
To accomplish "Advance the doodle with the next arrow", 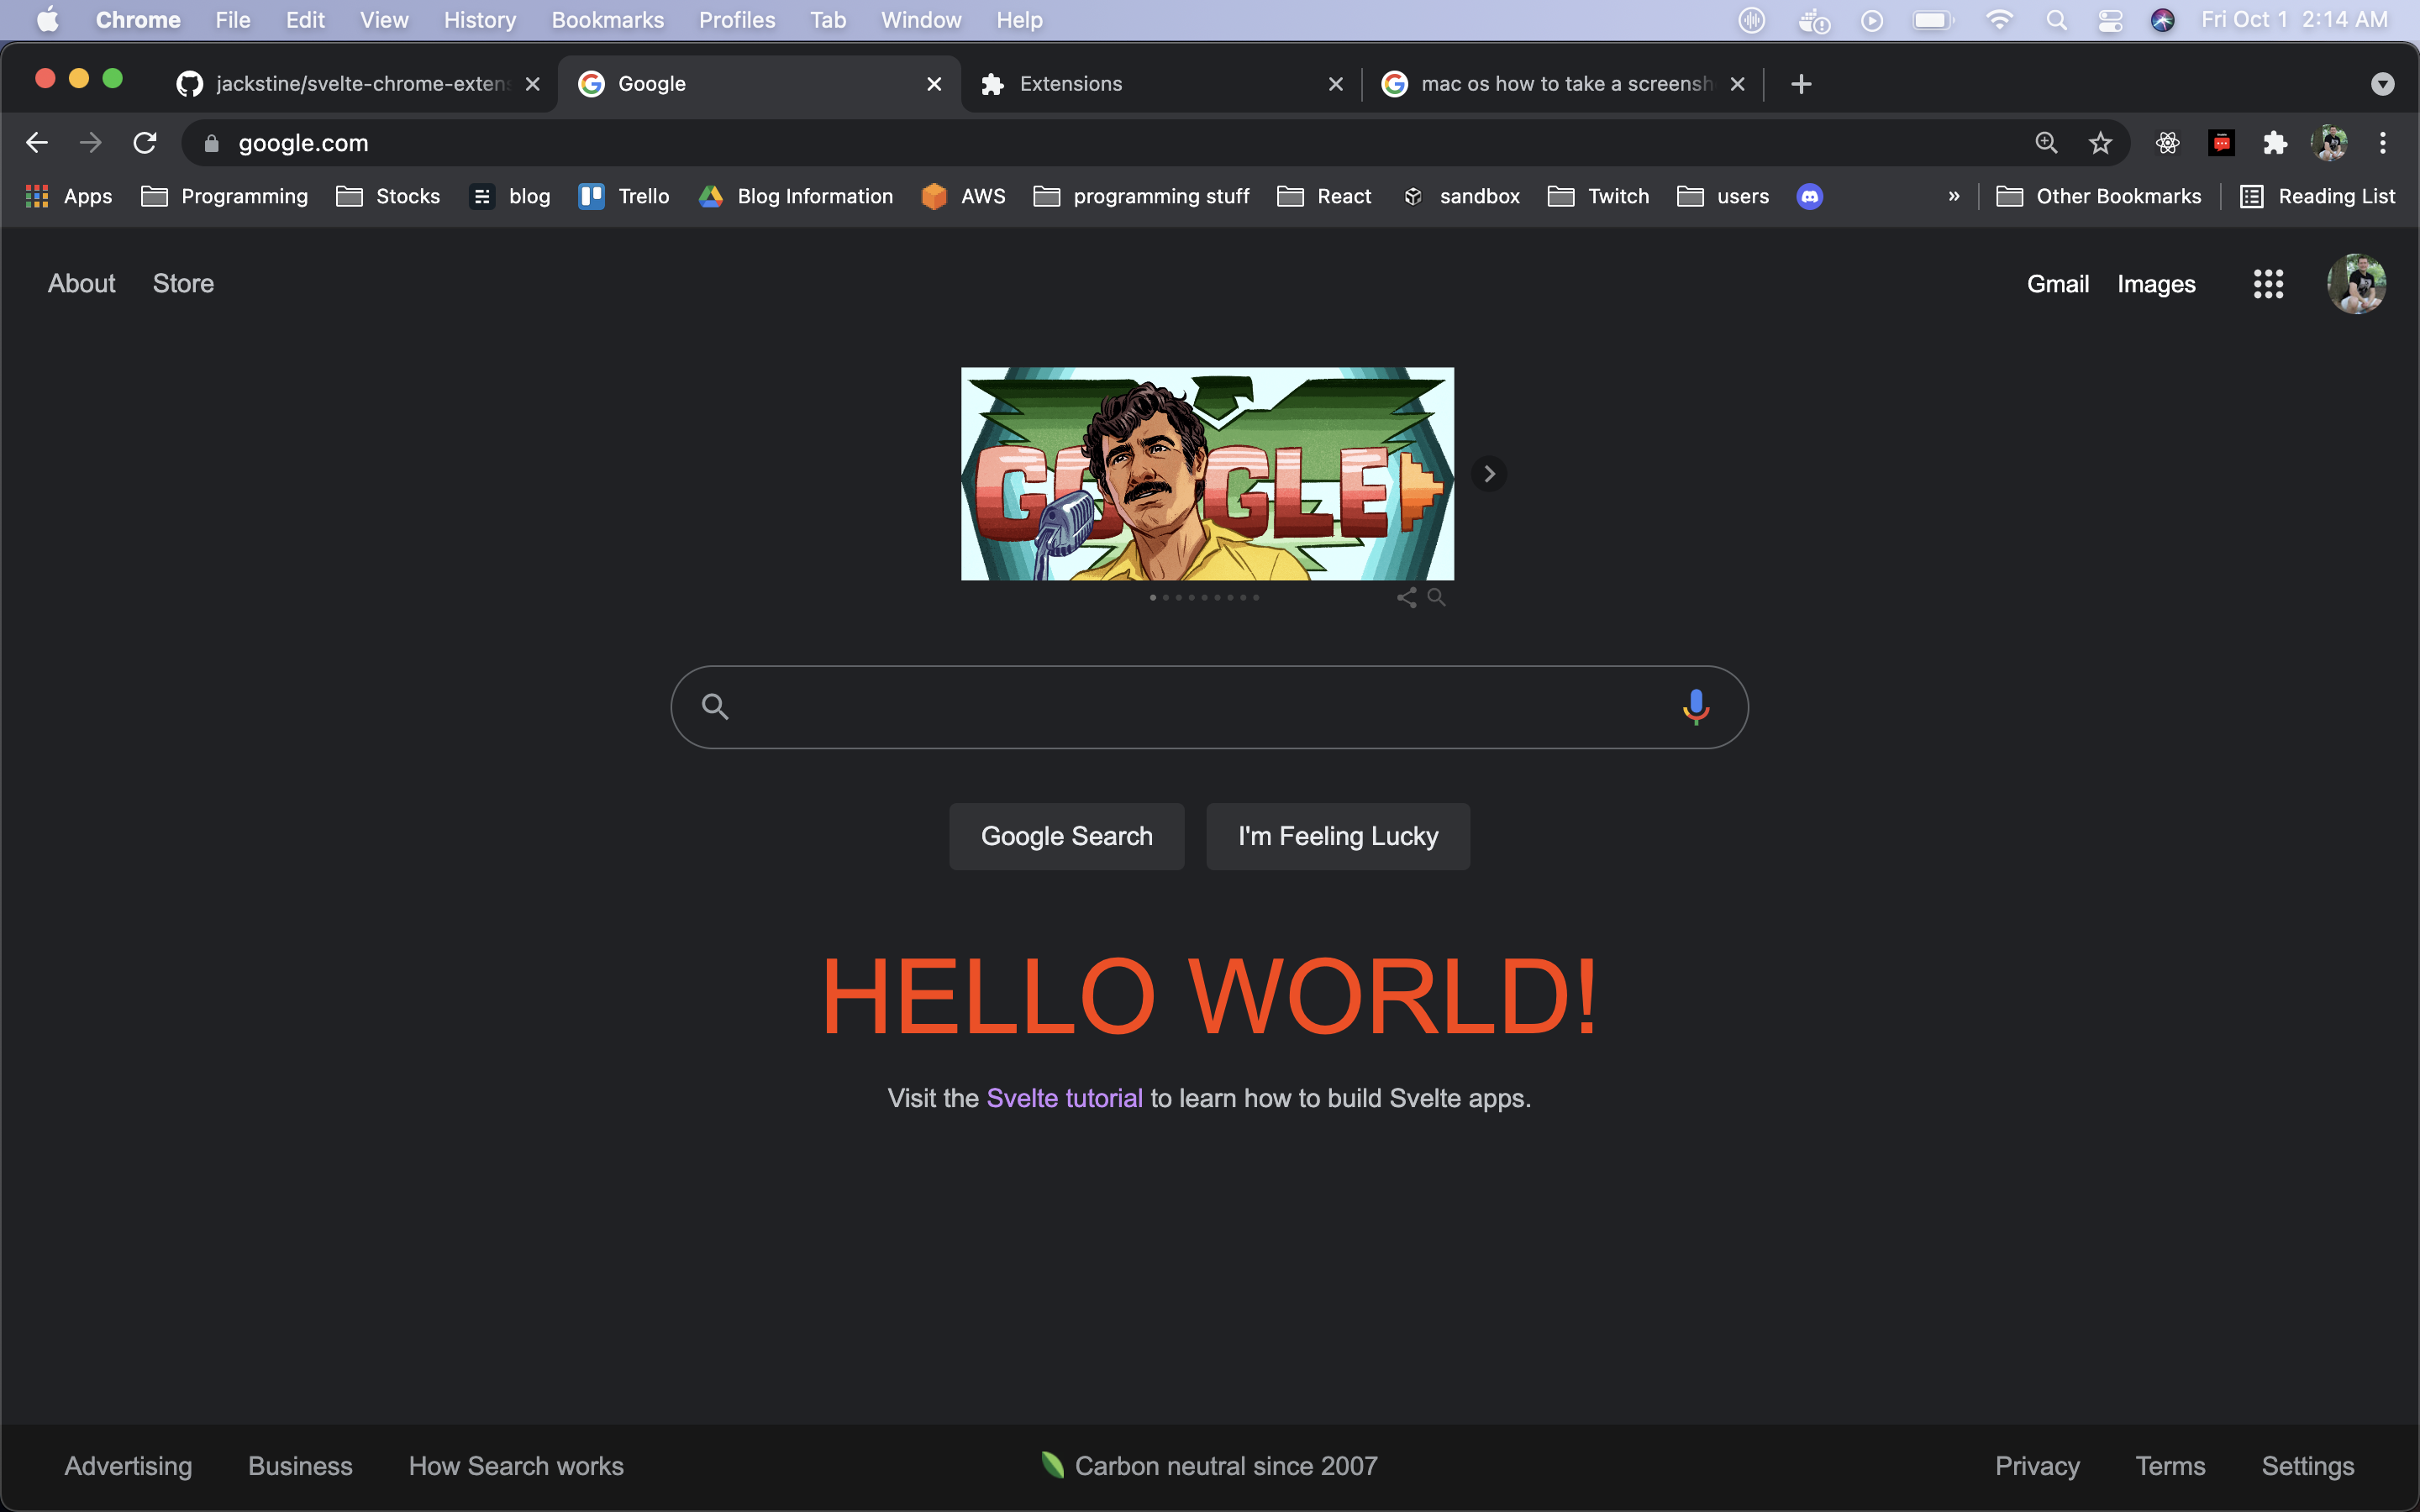I will [x=1489, y=474].
